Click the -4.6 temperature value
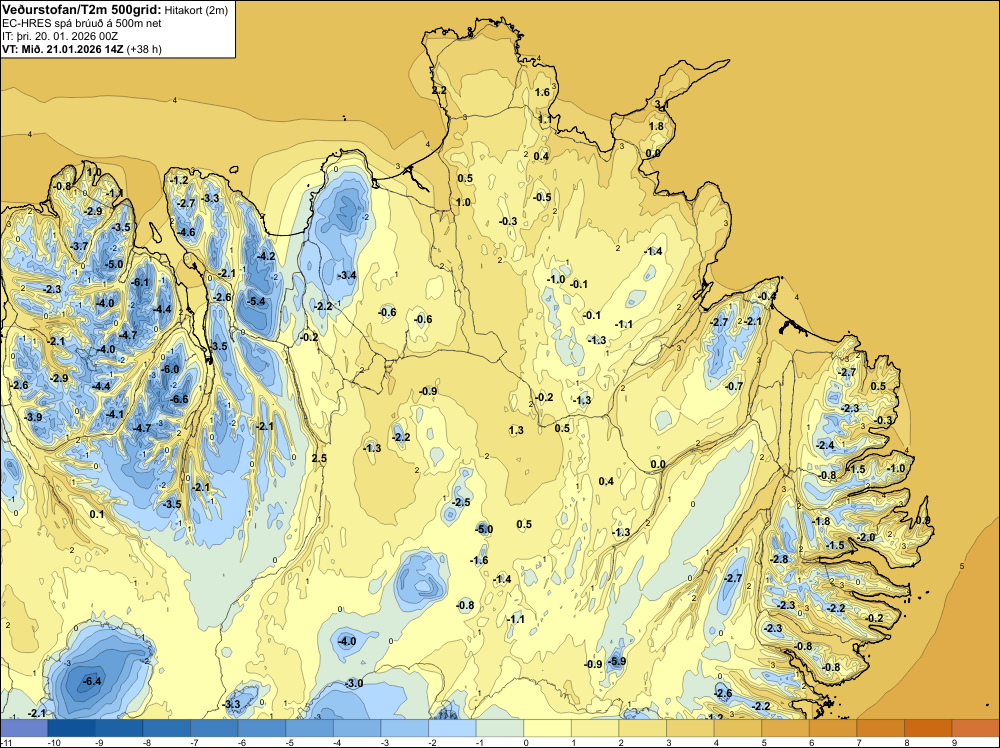The height and width of the screenshot is (748, 1000). (x=186, y=232)
